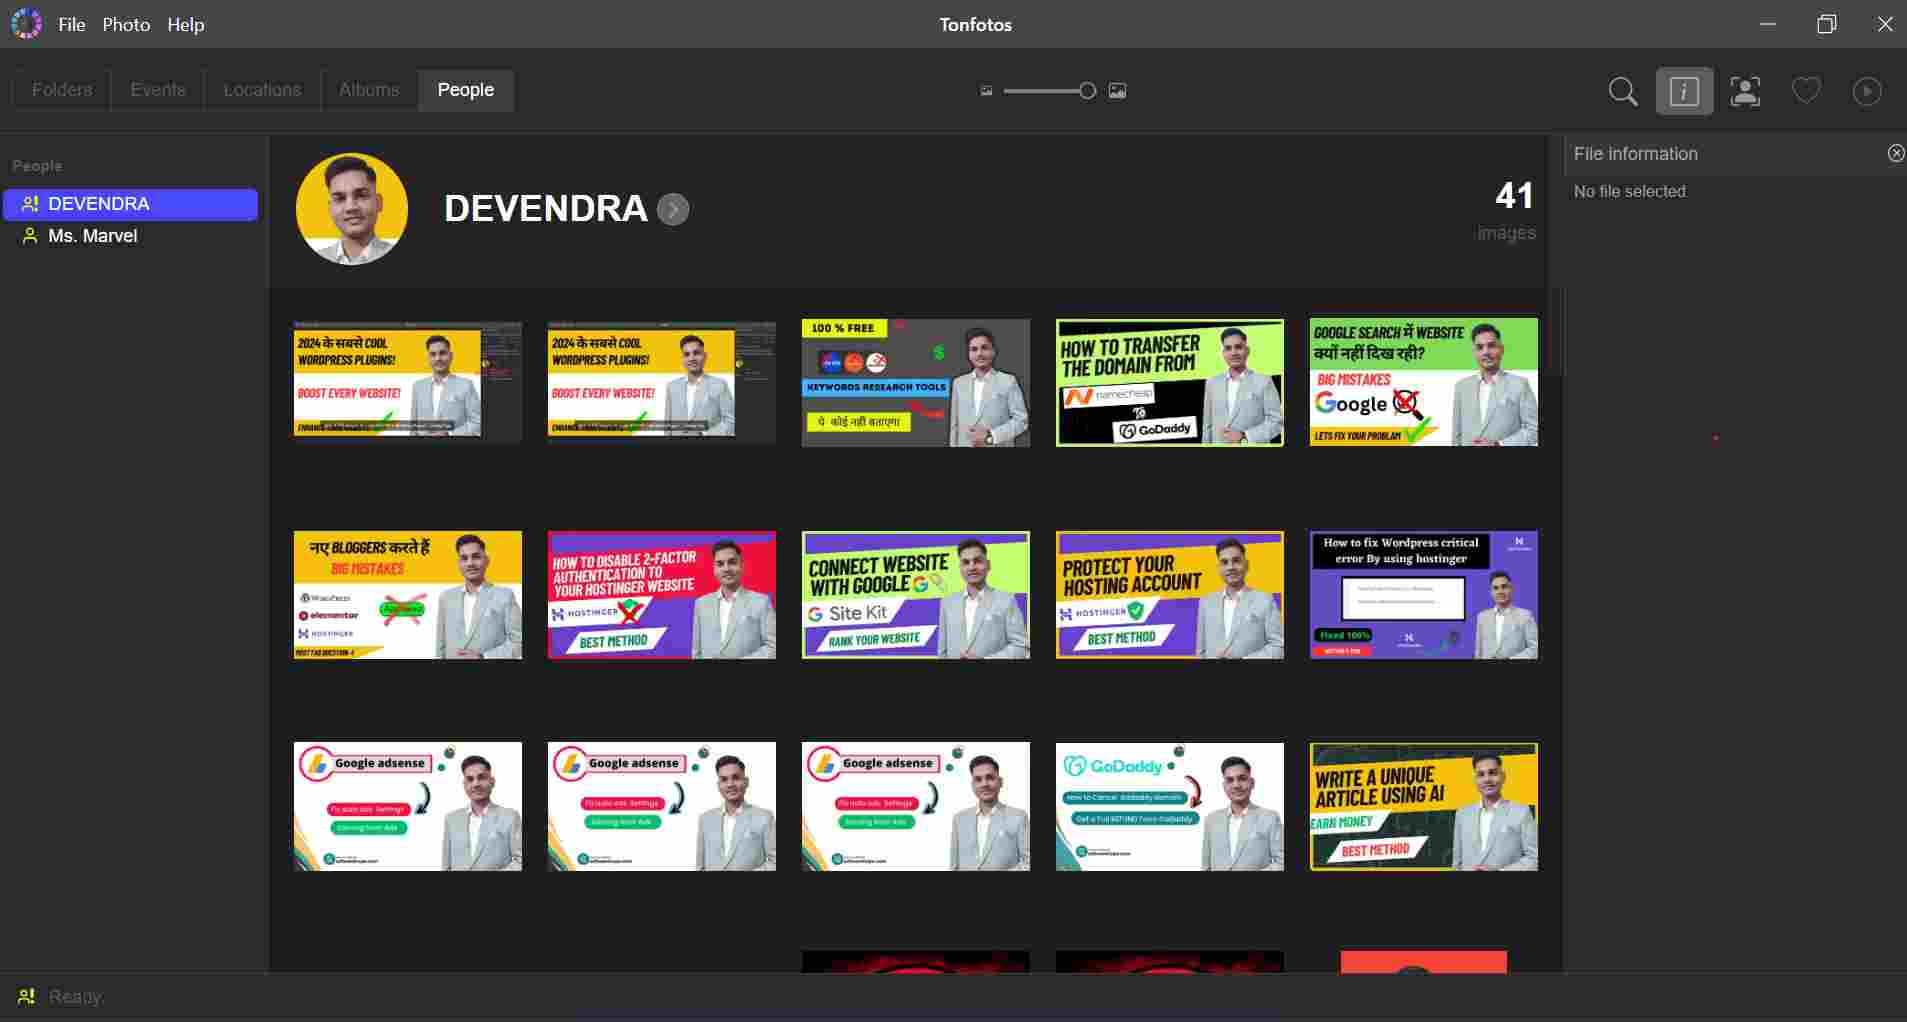Open the Photo menu
The image size is (1907, 1022).
tap(126, 25)
